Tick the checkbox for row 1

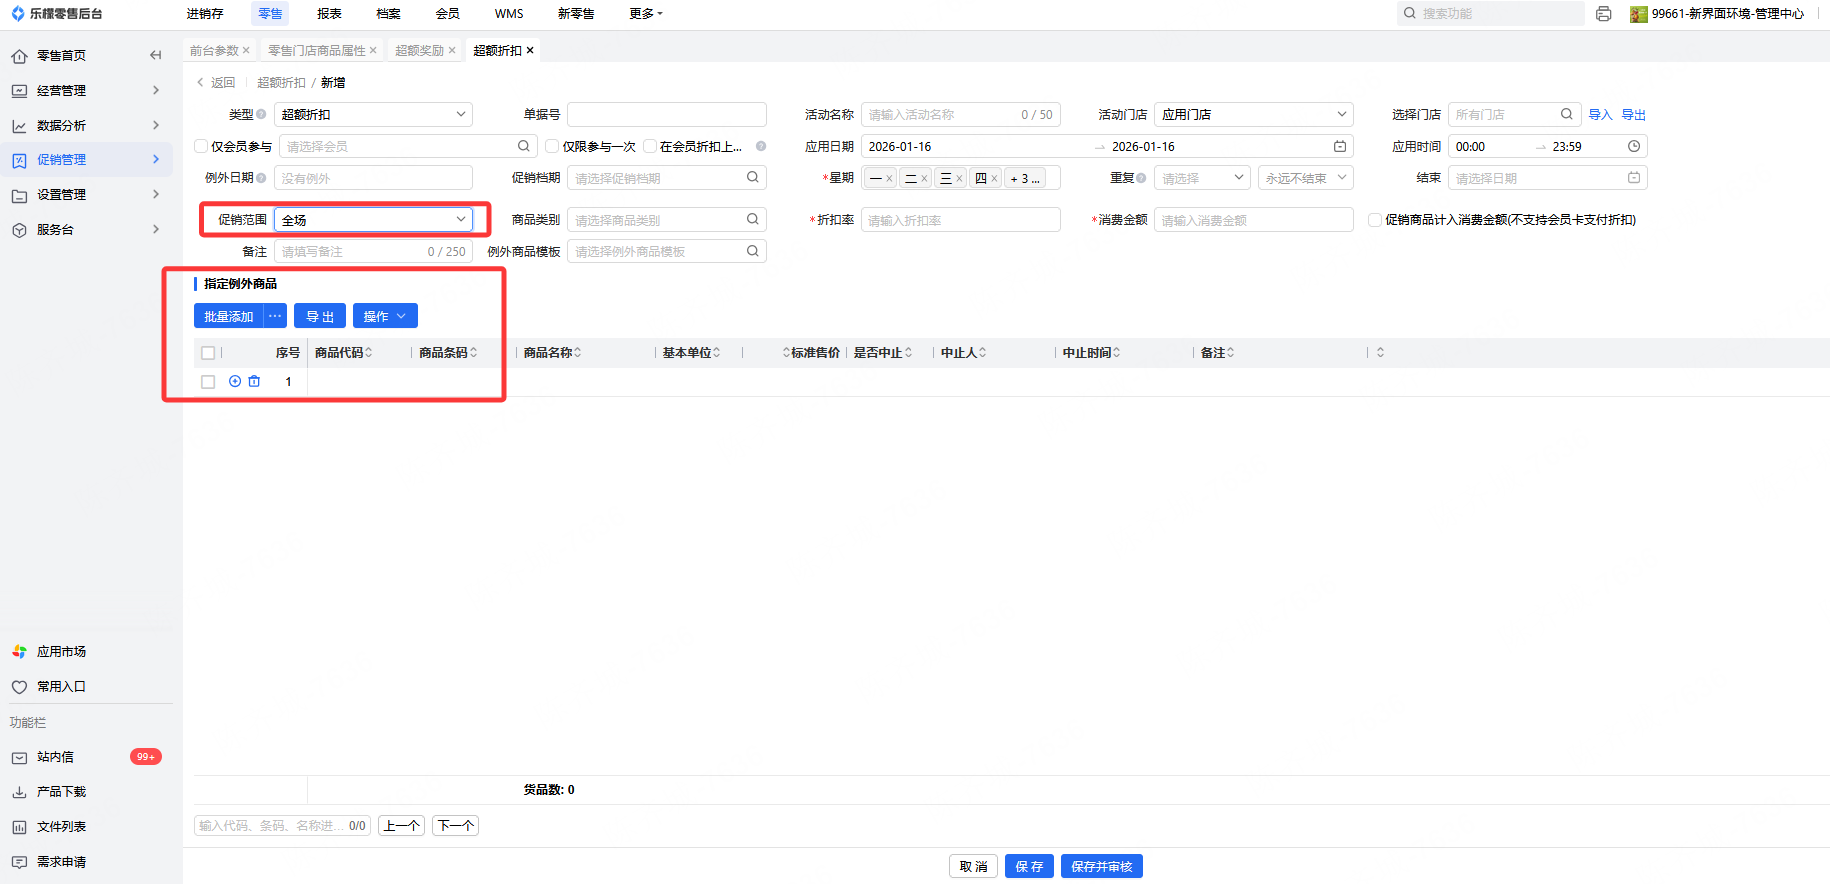tap(208, 382)
